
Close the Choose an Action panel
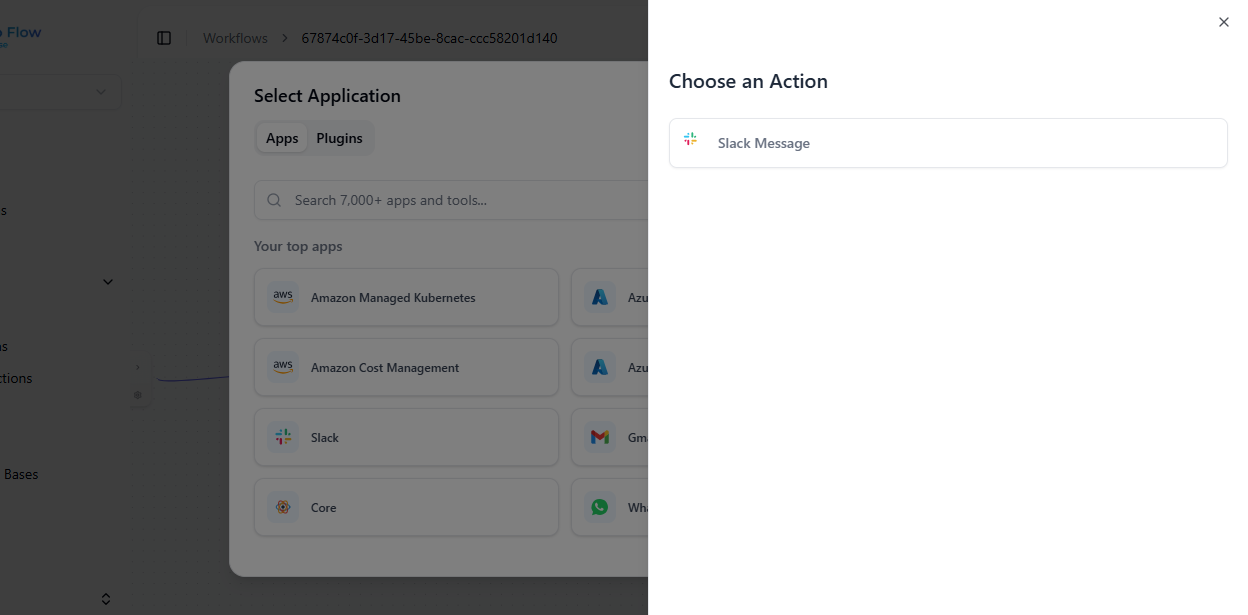pos(1223,22)
